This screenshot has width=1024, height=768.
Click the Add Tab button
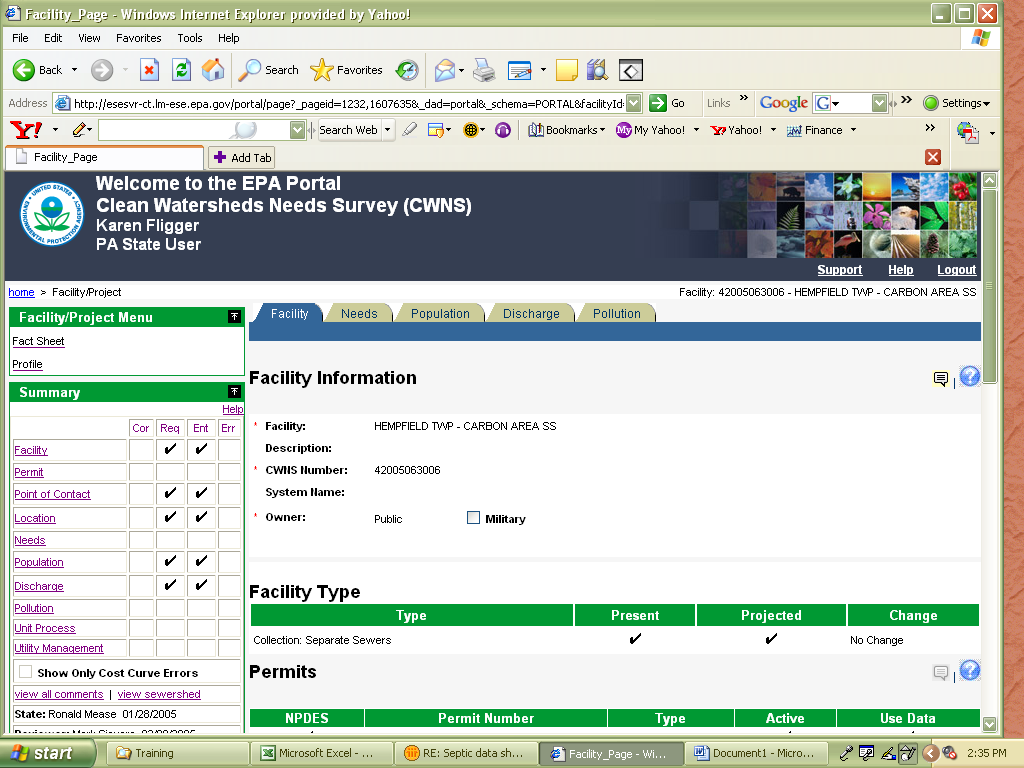click(242, 157)
